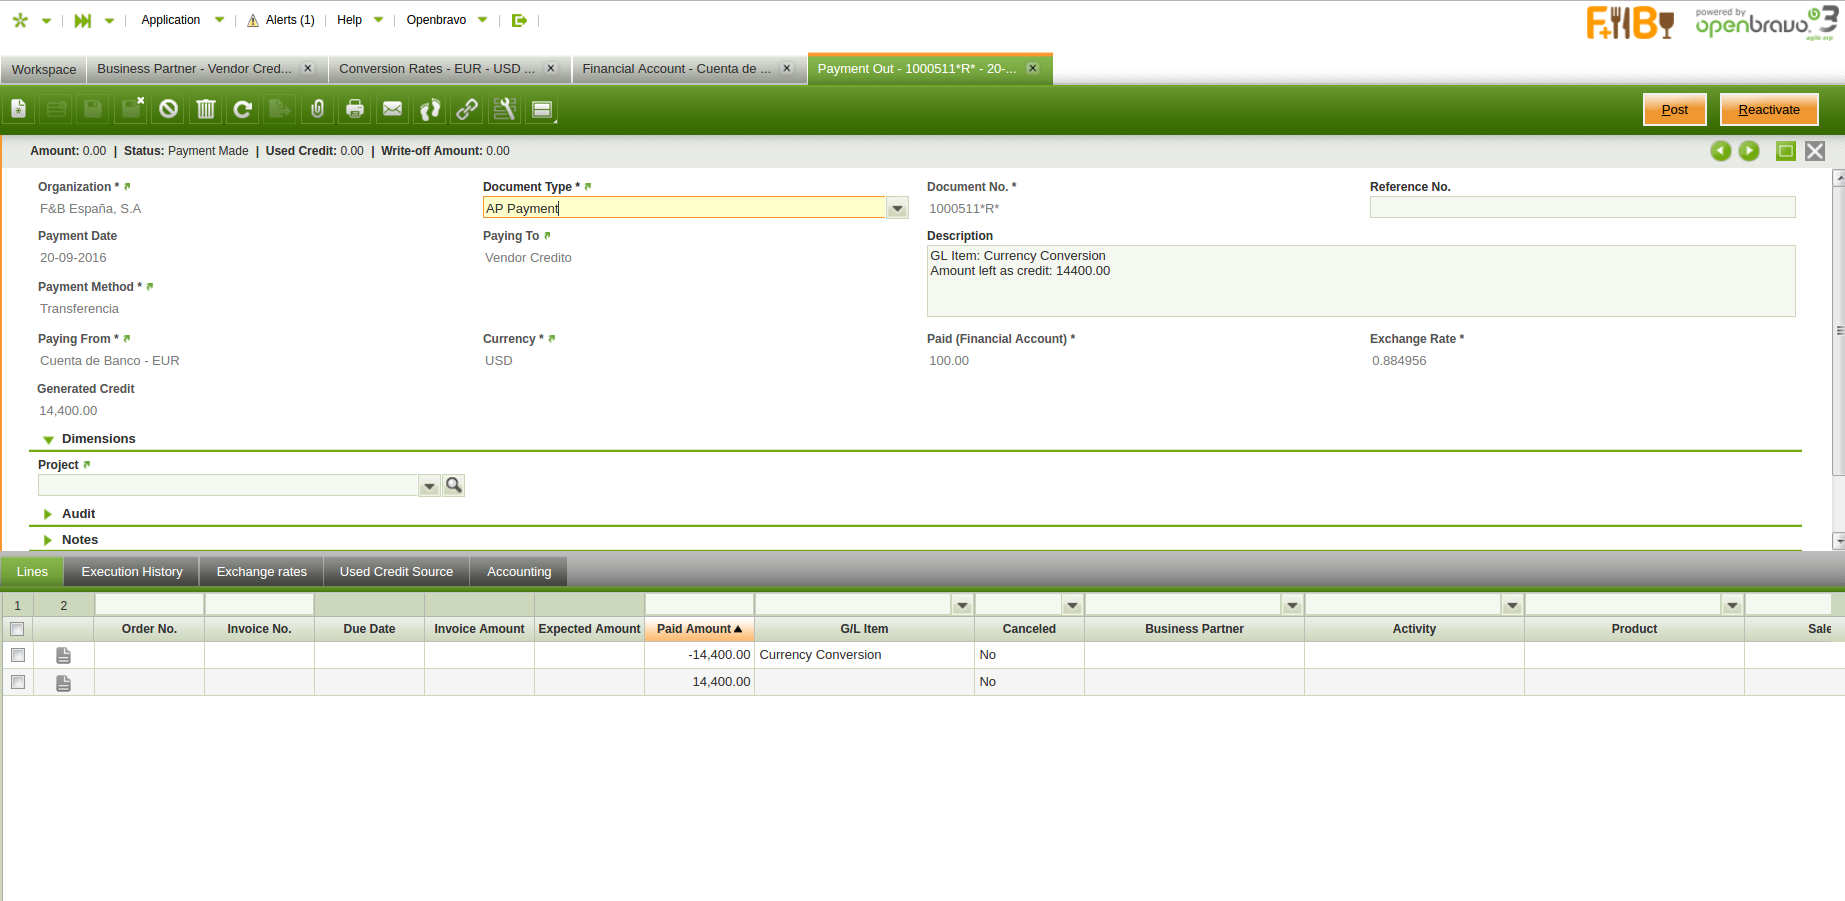Screen dimensions: 1845x901
Task: Click the new record document icon
Action: click(19, 109)
